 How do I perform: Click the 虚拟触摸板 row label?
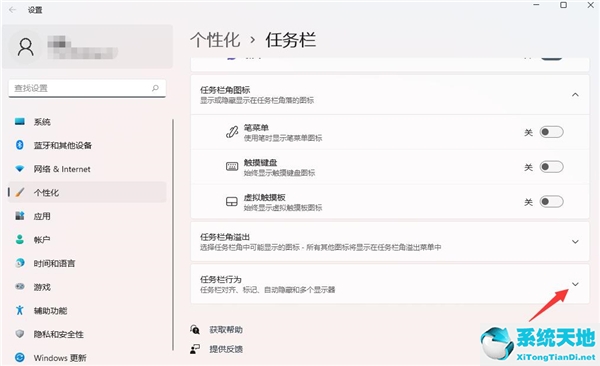click(264, 198)
